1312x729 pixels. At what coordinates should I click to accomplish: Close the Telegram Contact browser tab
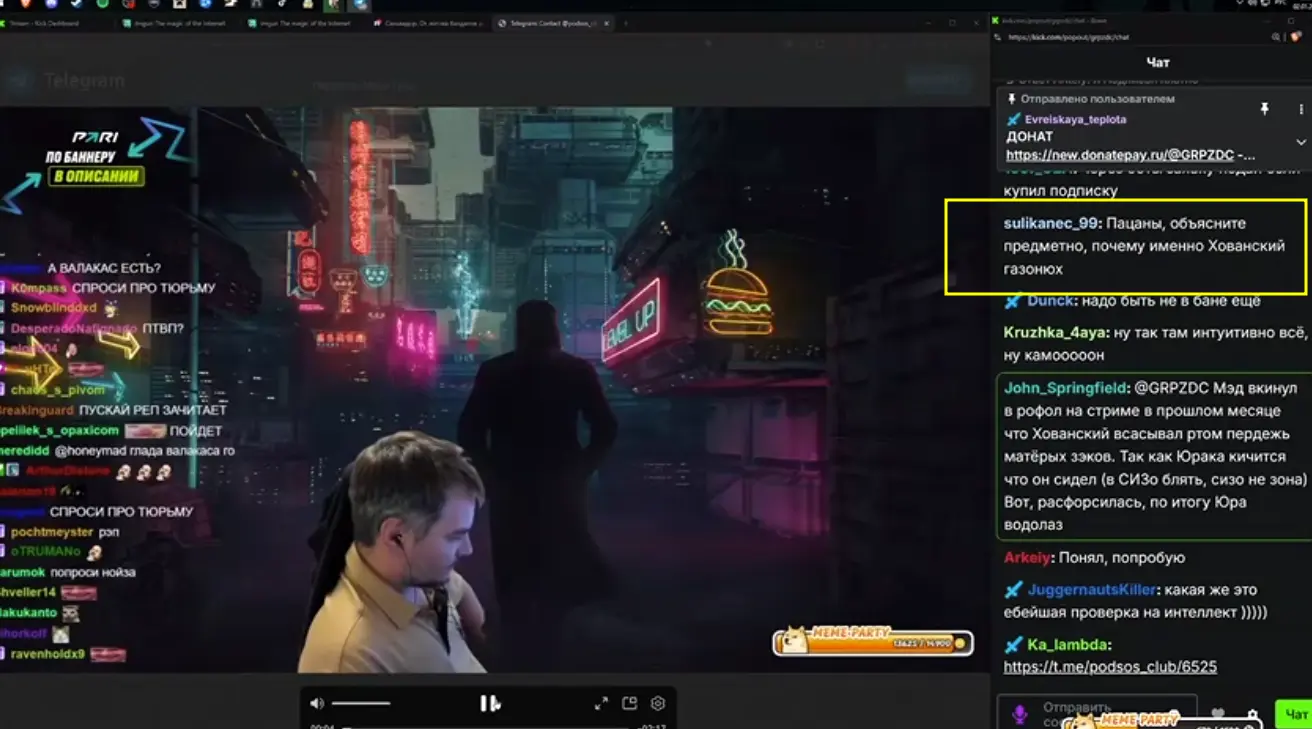pos(608,23)
